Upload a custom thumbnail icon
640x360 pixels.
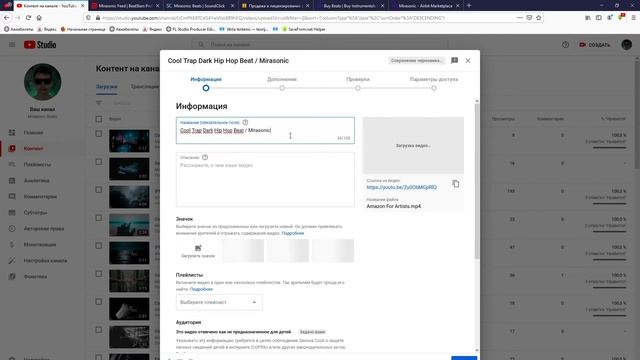[x=198, y=251]
